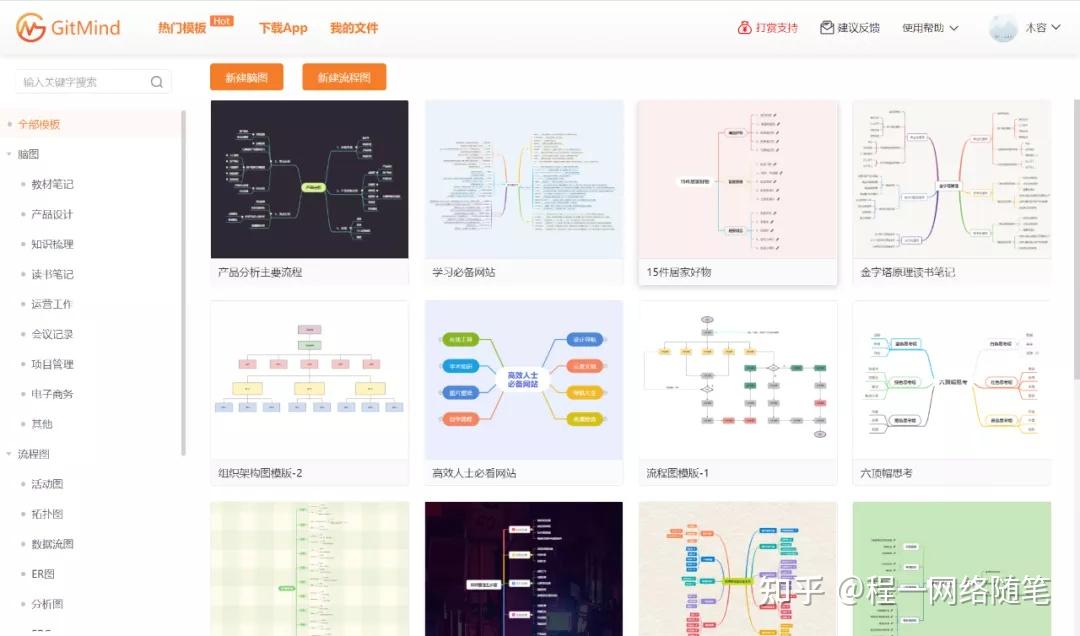Open the 下载App menu item
The width and height of the screenshot is (1080, 636).
coord(283,28)
